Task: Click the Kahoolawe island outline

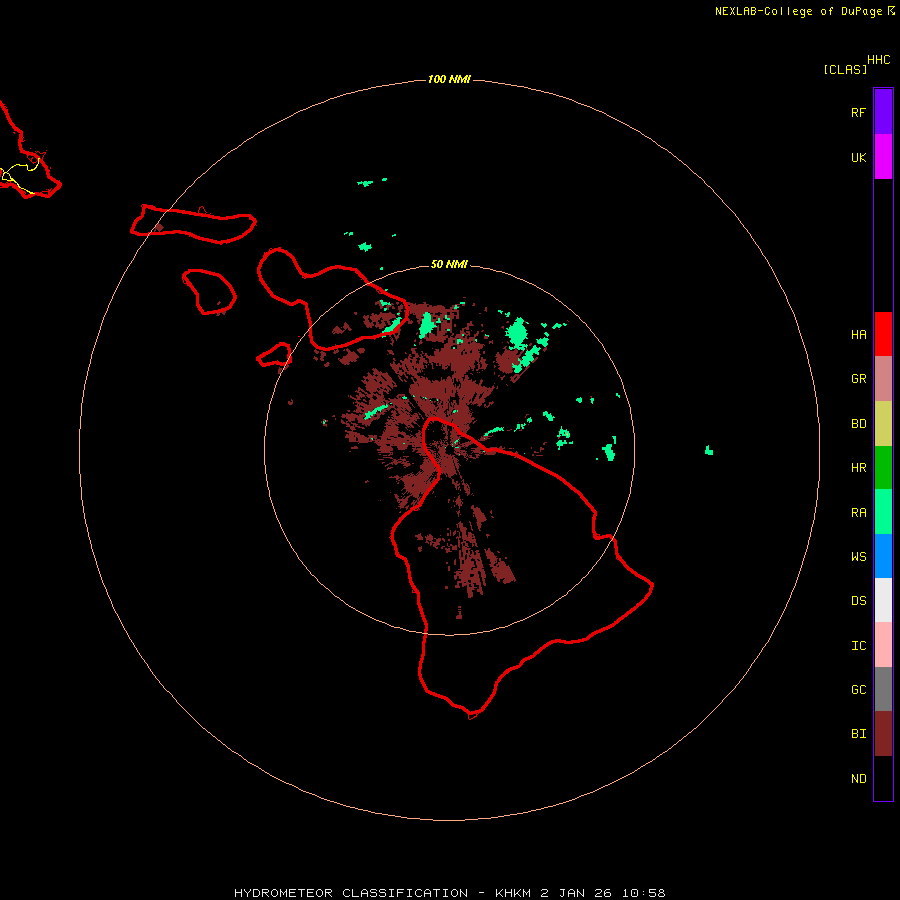Action: point(274,355)
